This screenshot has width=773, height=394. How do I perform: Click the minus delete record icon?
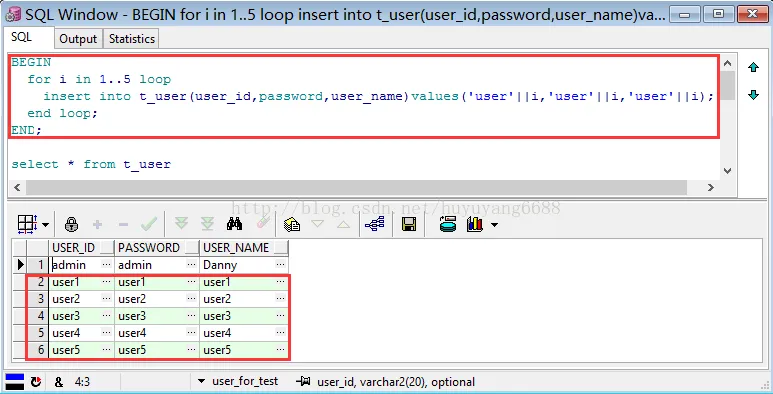pyautogui.click(x=123, y=225)
